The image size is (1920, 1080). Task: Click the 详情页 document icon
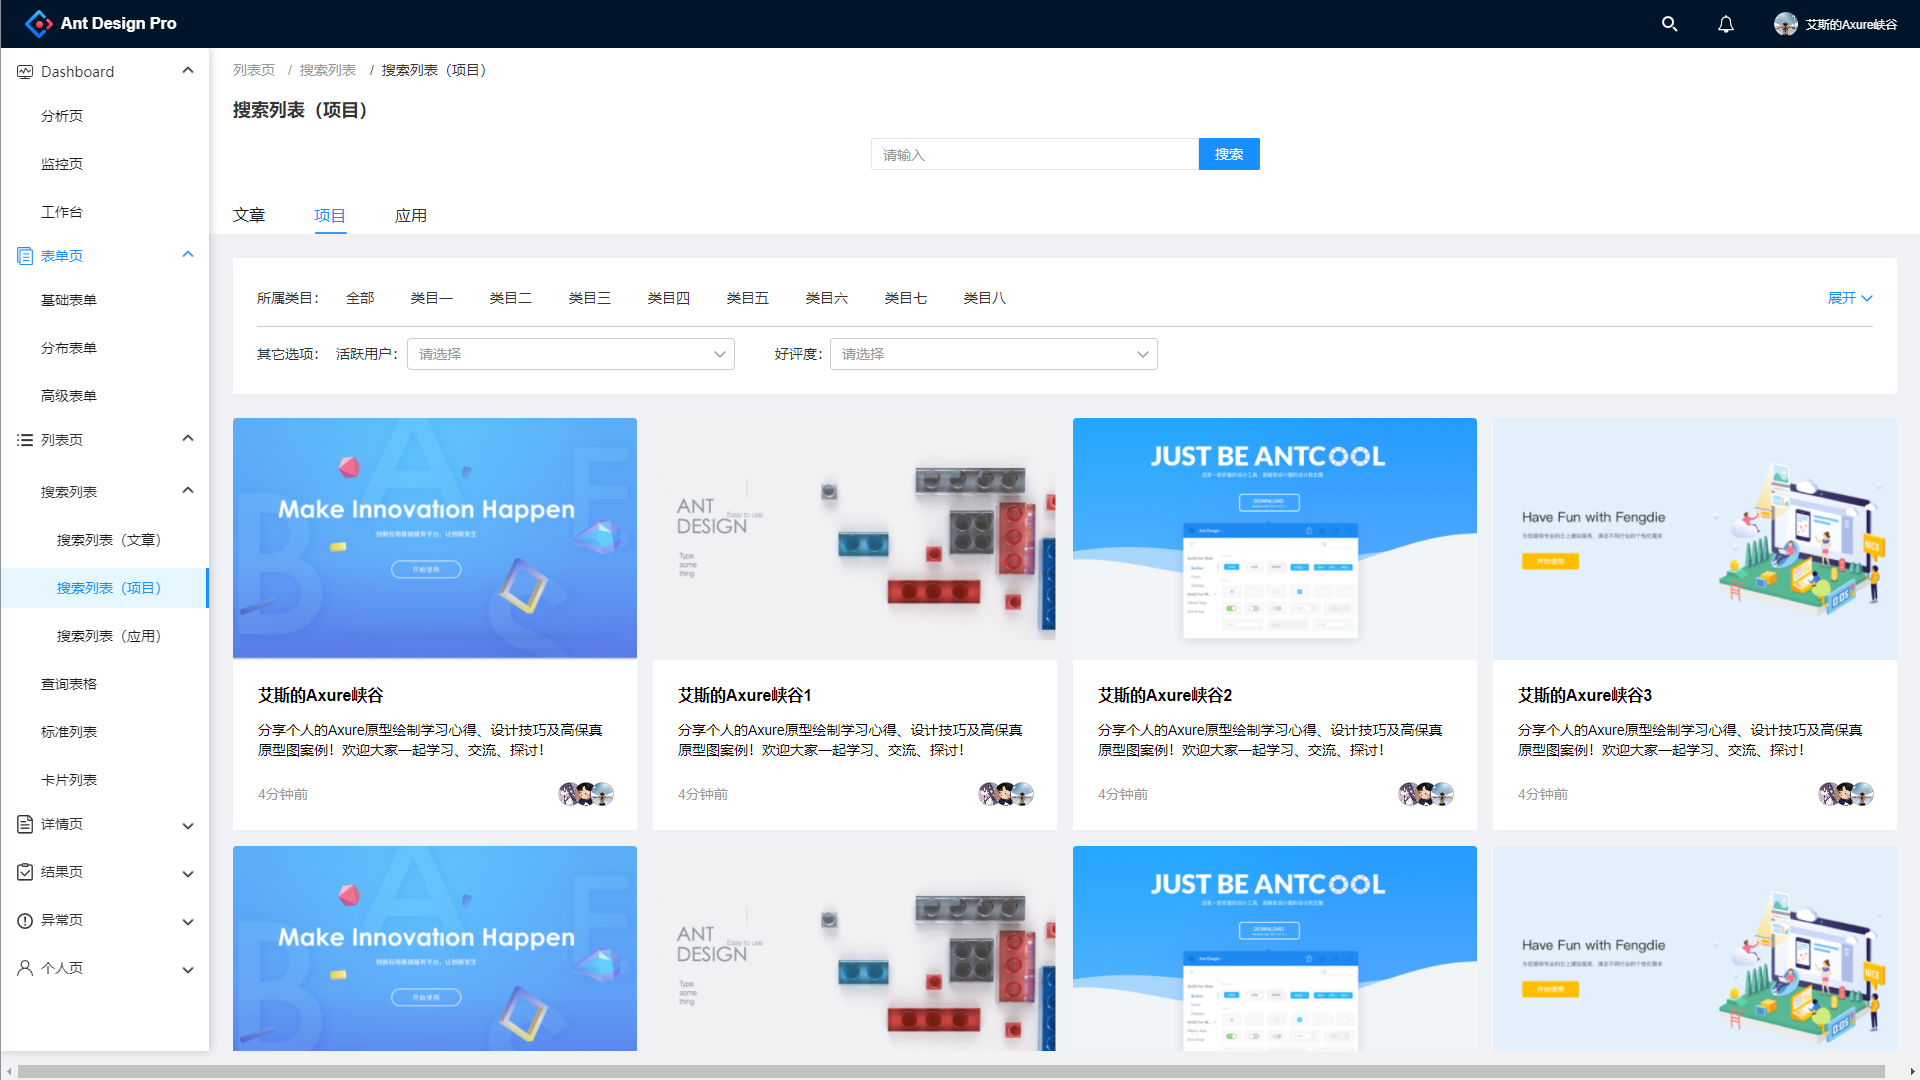pyautogui.click(x=25, y=824)
